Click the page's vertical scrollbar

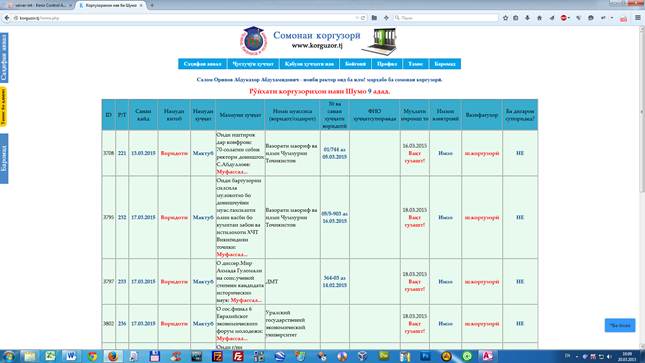[642, 187]
